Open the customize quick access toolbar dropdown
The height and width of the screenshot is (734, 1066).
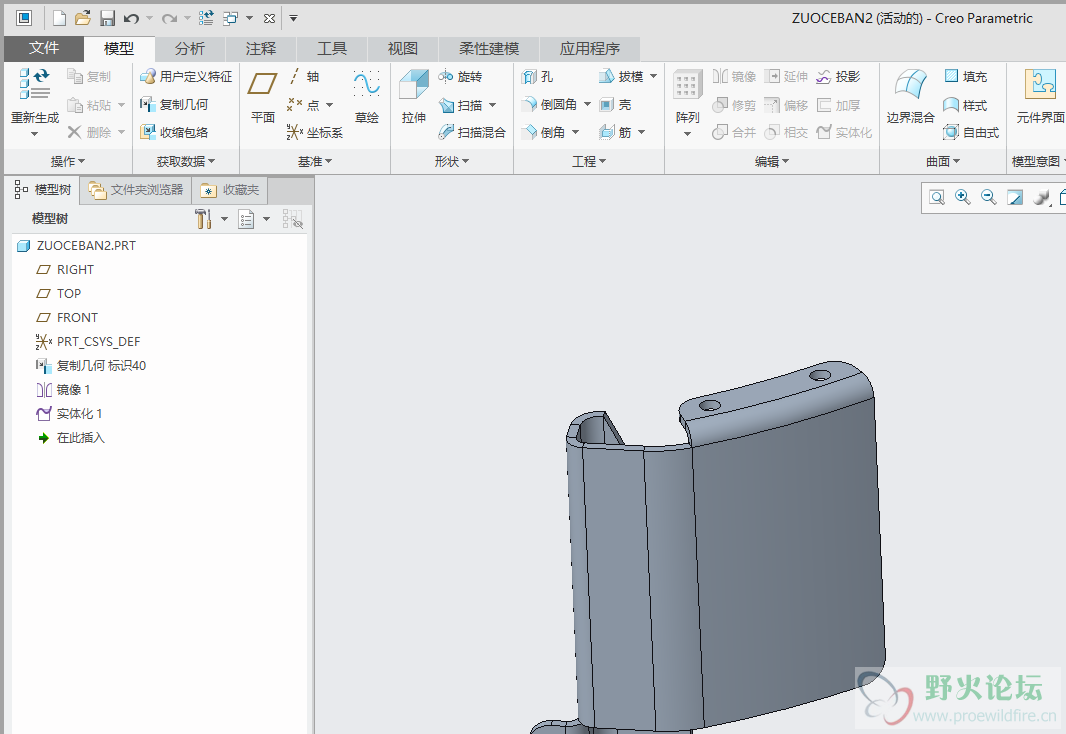tap(294, 18)
